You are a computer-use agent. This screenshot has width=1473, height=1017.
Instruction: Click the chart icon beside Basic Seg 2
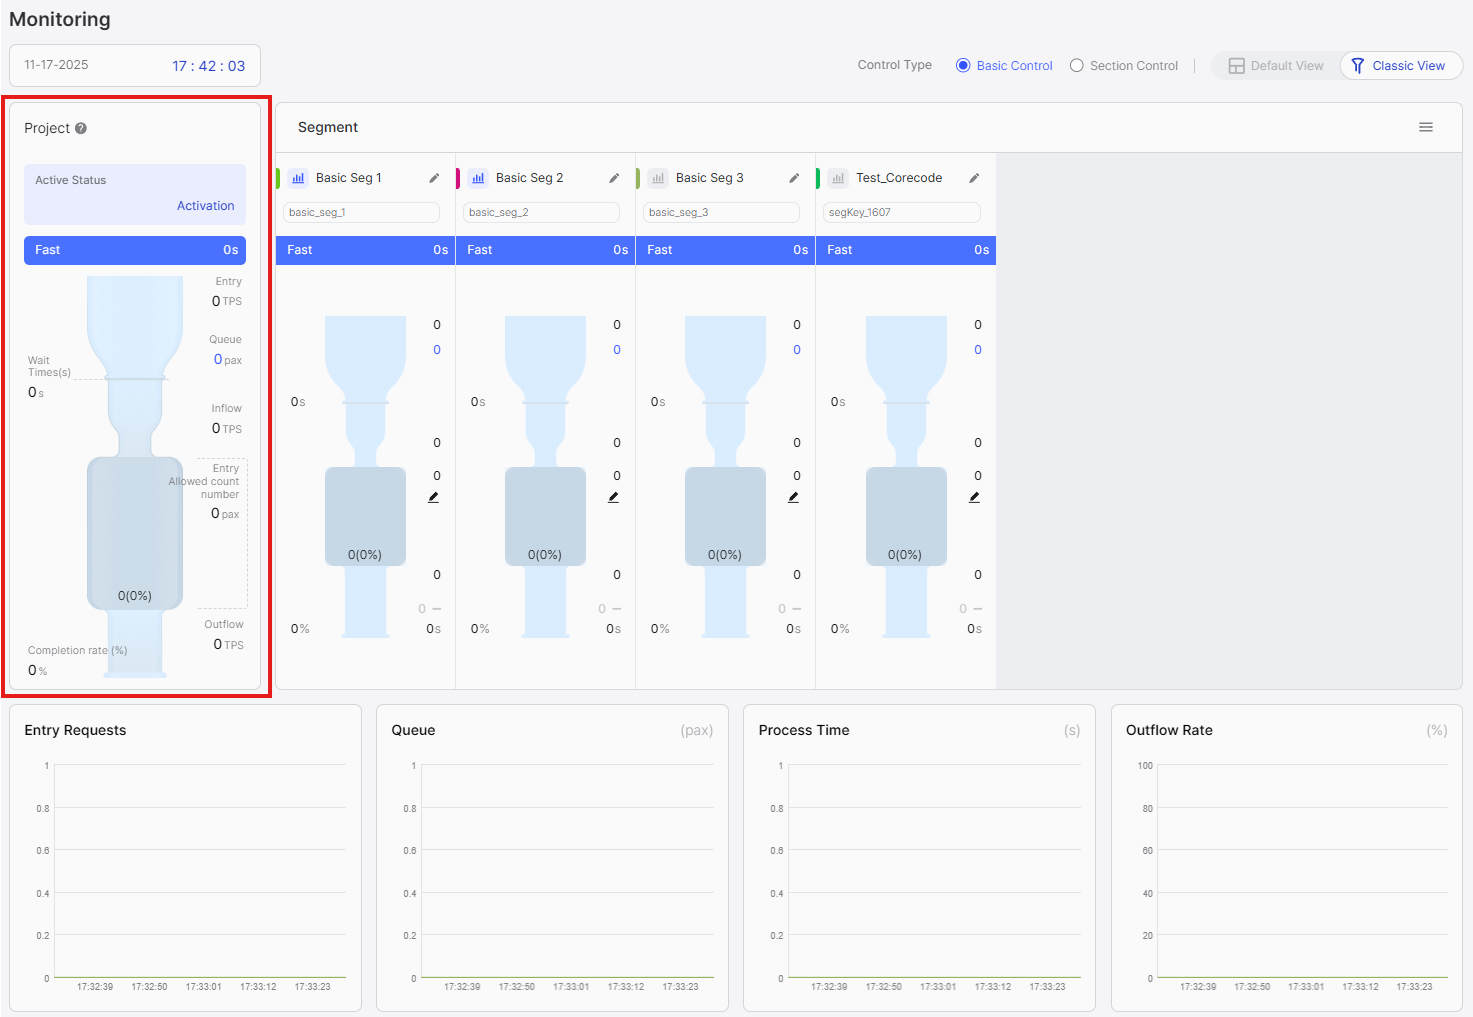477,177
